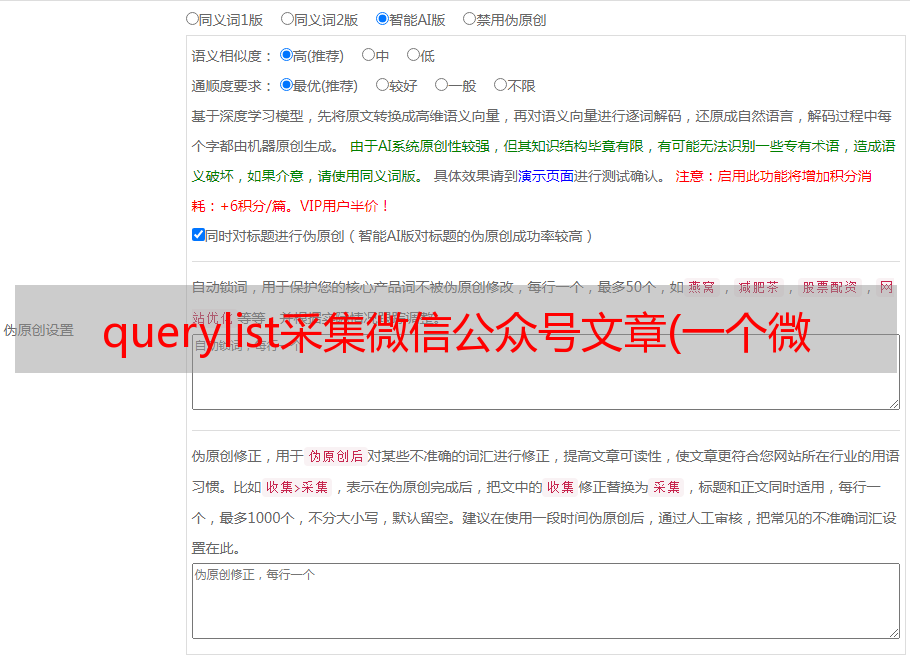Set 通顺度要求 to 较好
This screenshot has height=658, width=911.
point(382,85)
